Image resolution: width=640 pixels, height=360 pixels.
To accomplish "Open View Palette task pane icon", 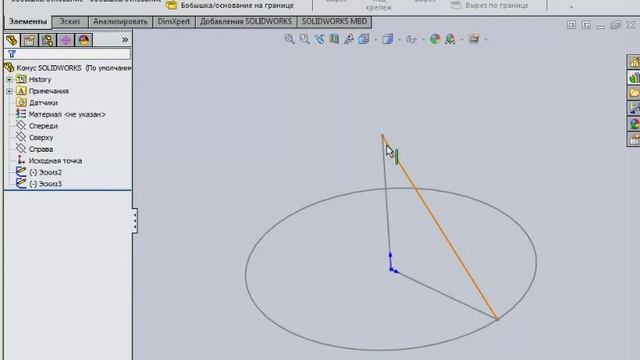I will (x=634, y=109).
